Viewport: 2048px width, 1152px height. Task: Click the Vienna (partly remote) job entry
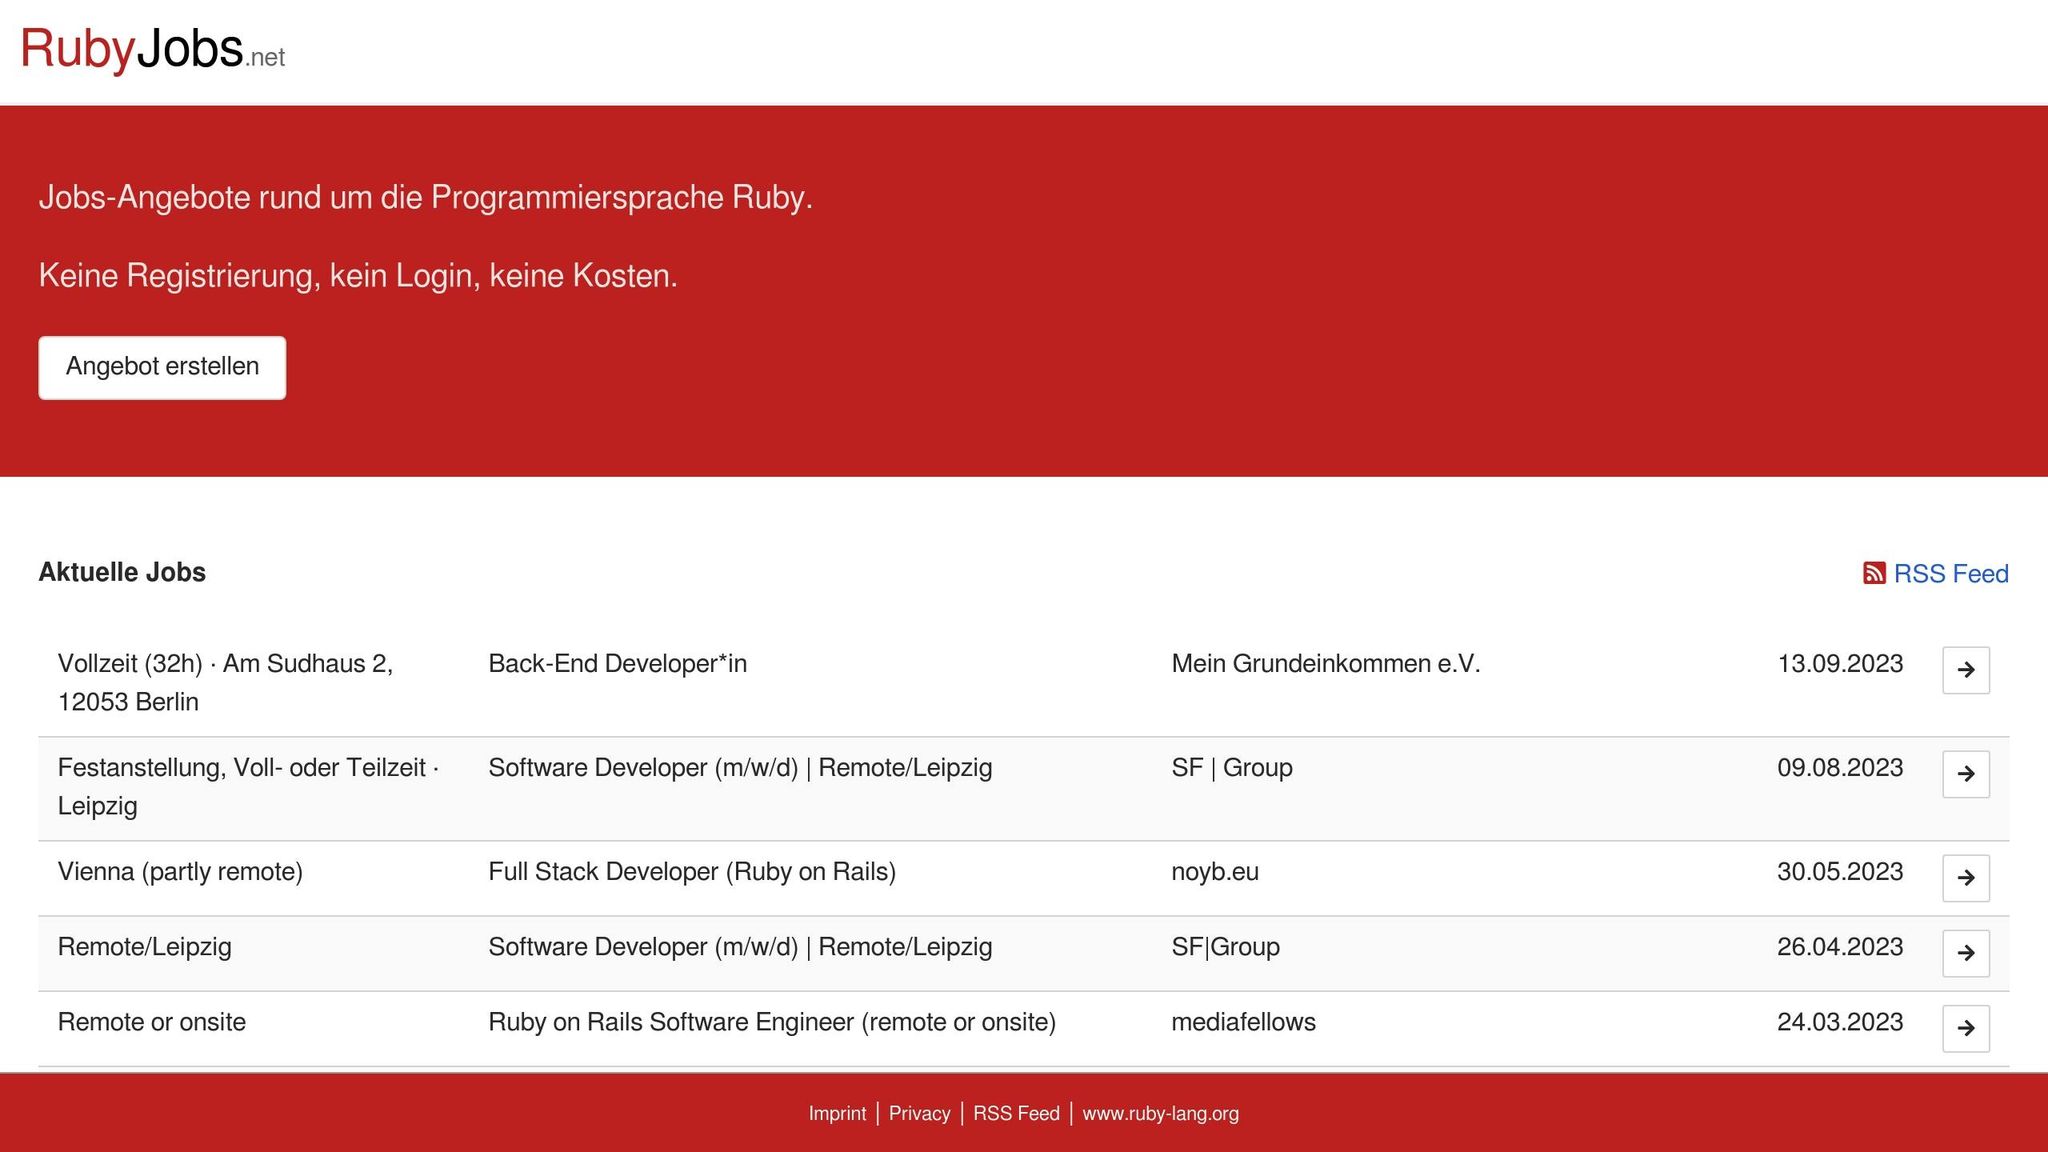pyautogui.click(x=181, y=871)
